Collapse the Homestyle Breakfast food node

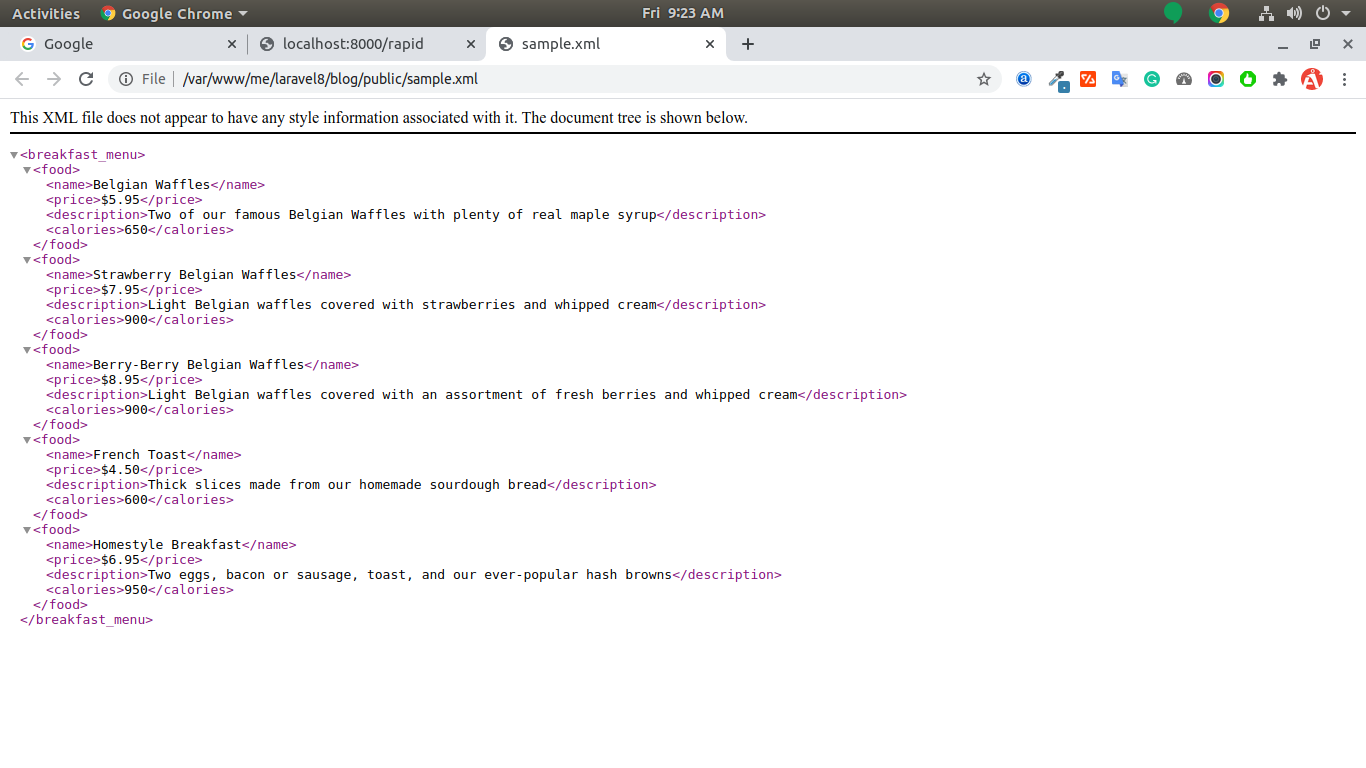point(27,530)
